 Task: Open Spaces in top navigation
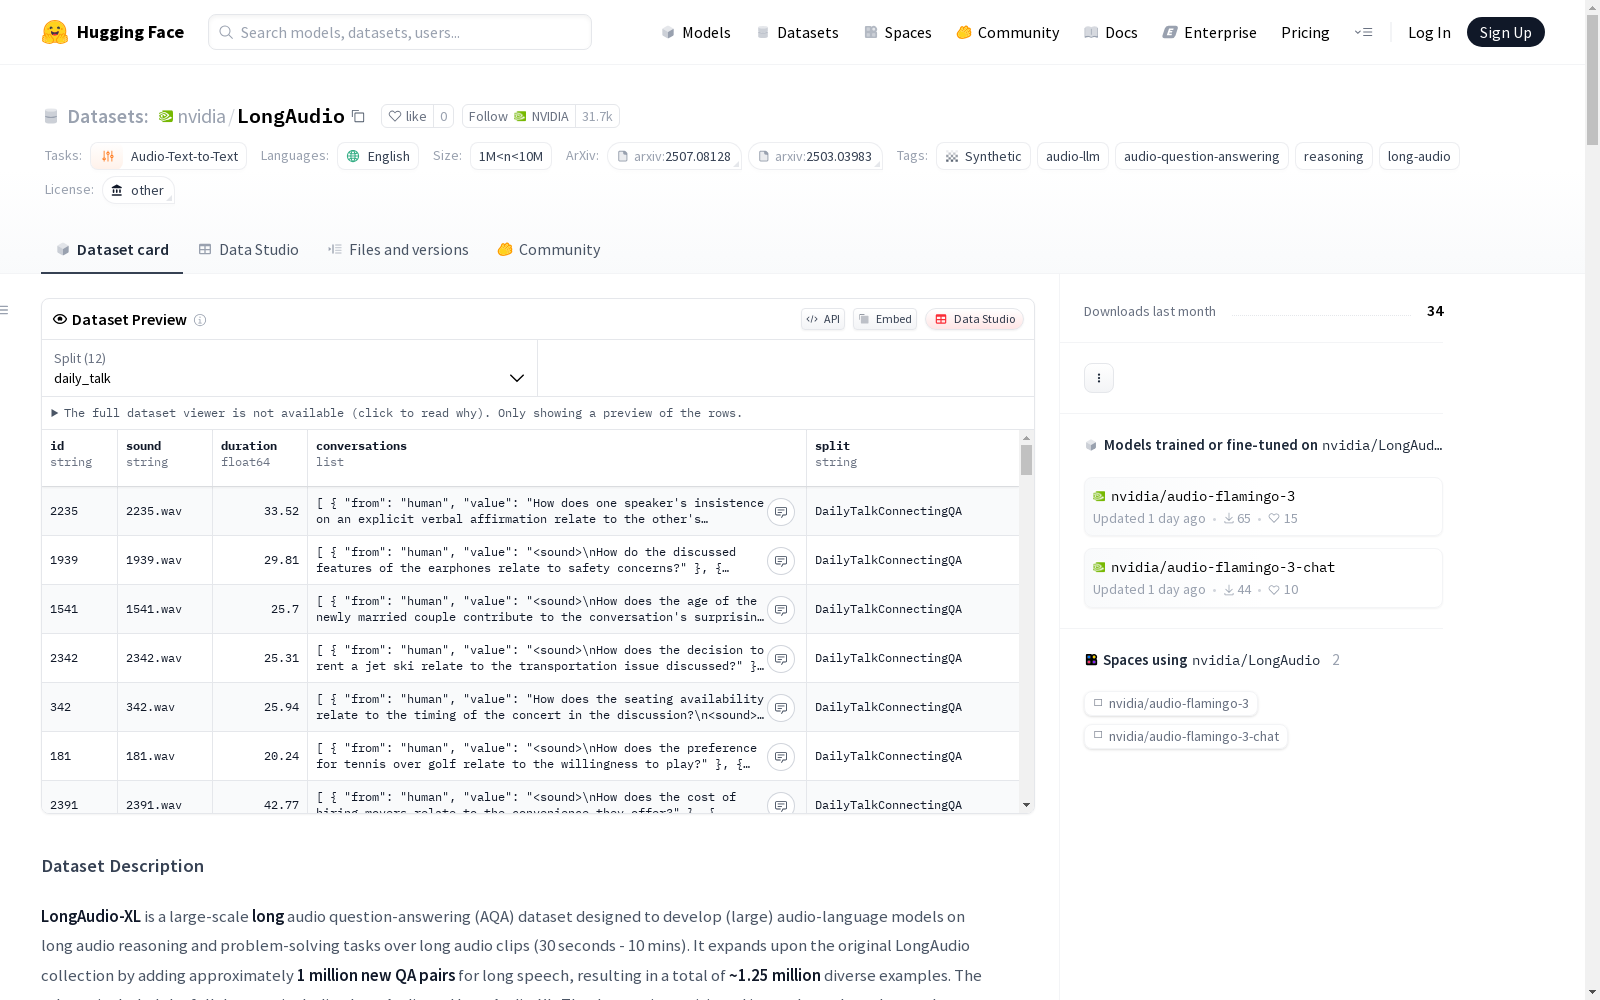(898, 32)
